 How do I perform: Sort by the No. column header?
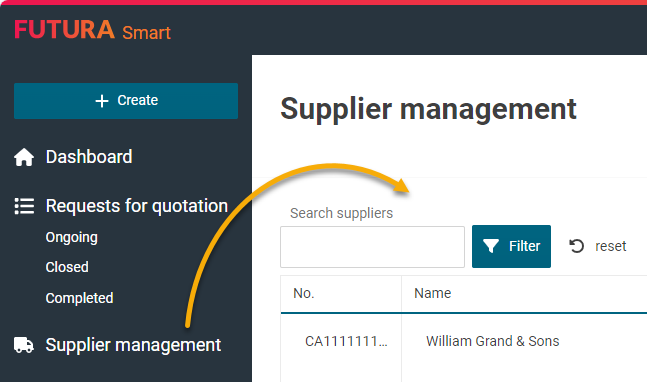point(304,293)
